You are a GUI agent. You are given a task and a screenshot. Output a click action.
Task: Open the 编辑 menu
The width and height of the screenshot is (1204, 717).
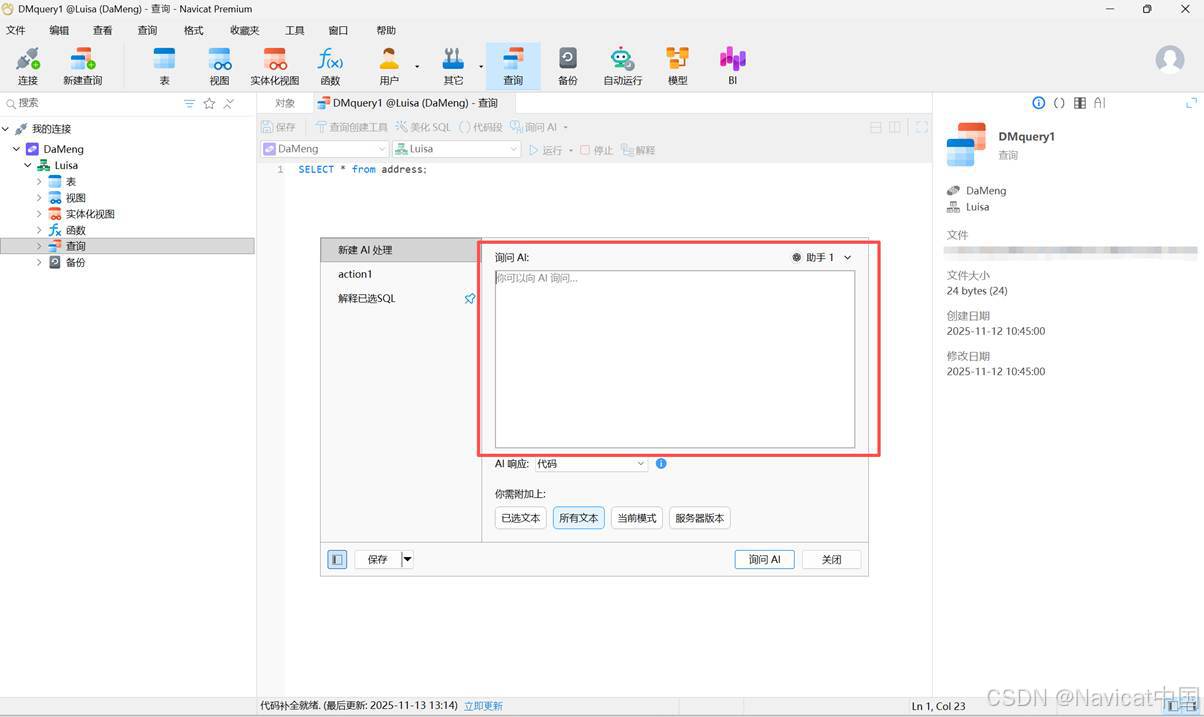pos(60,31)
